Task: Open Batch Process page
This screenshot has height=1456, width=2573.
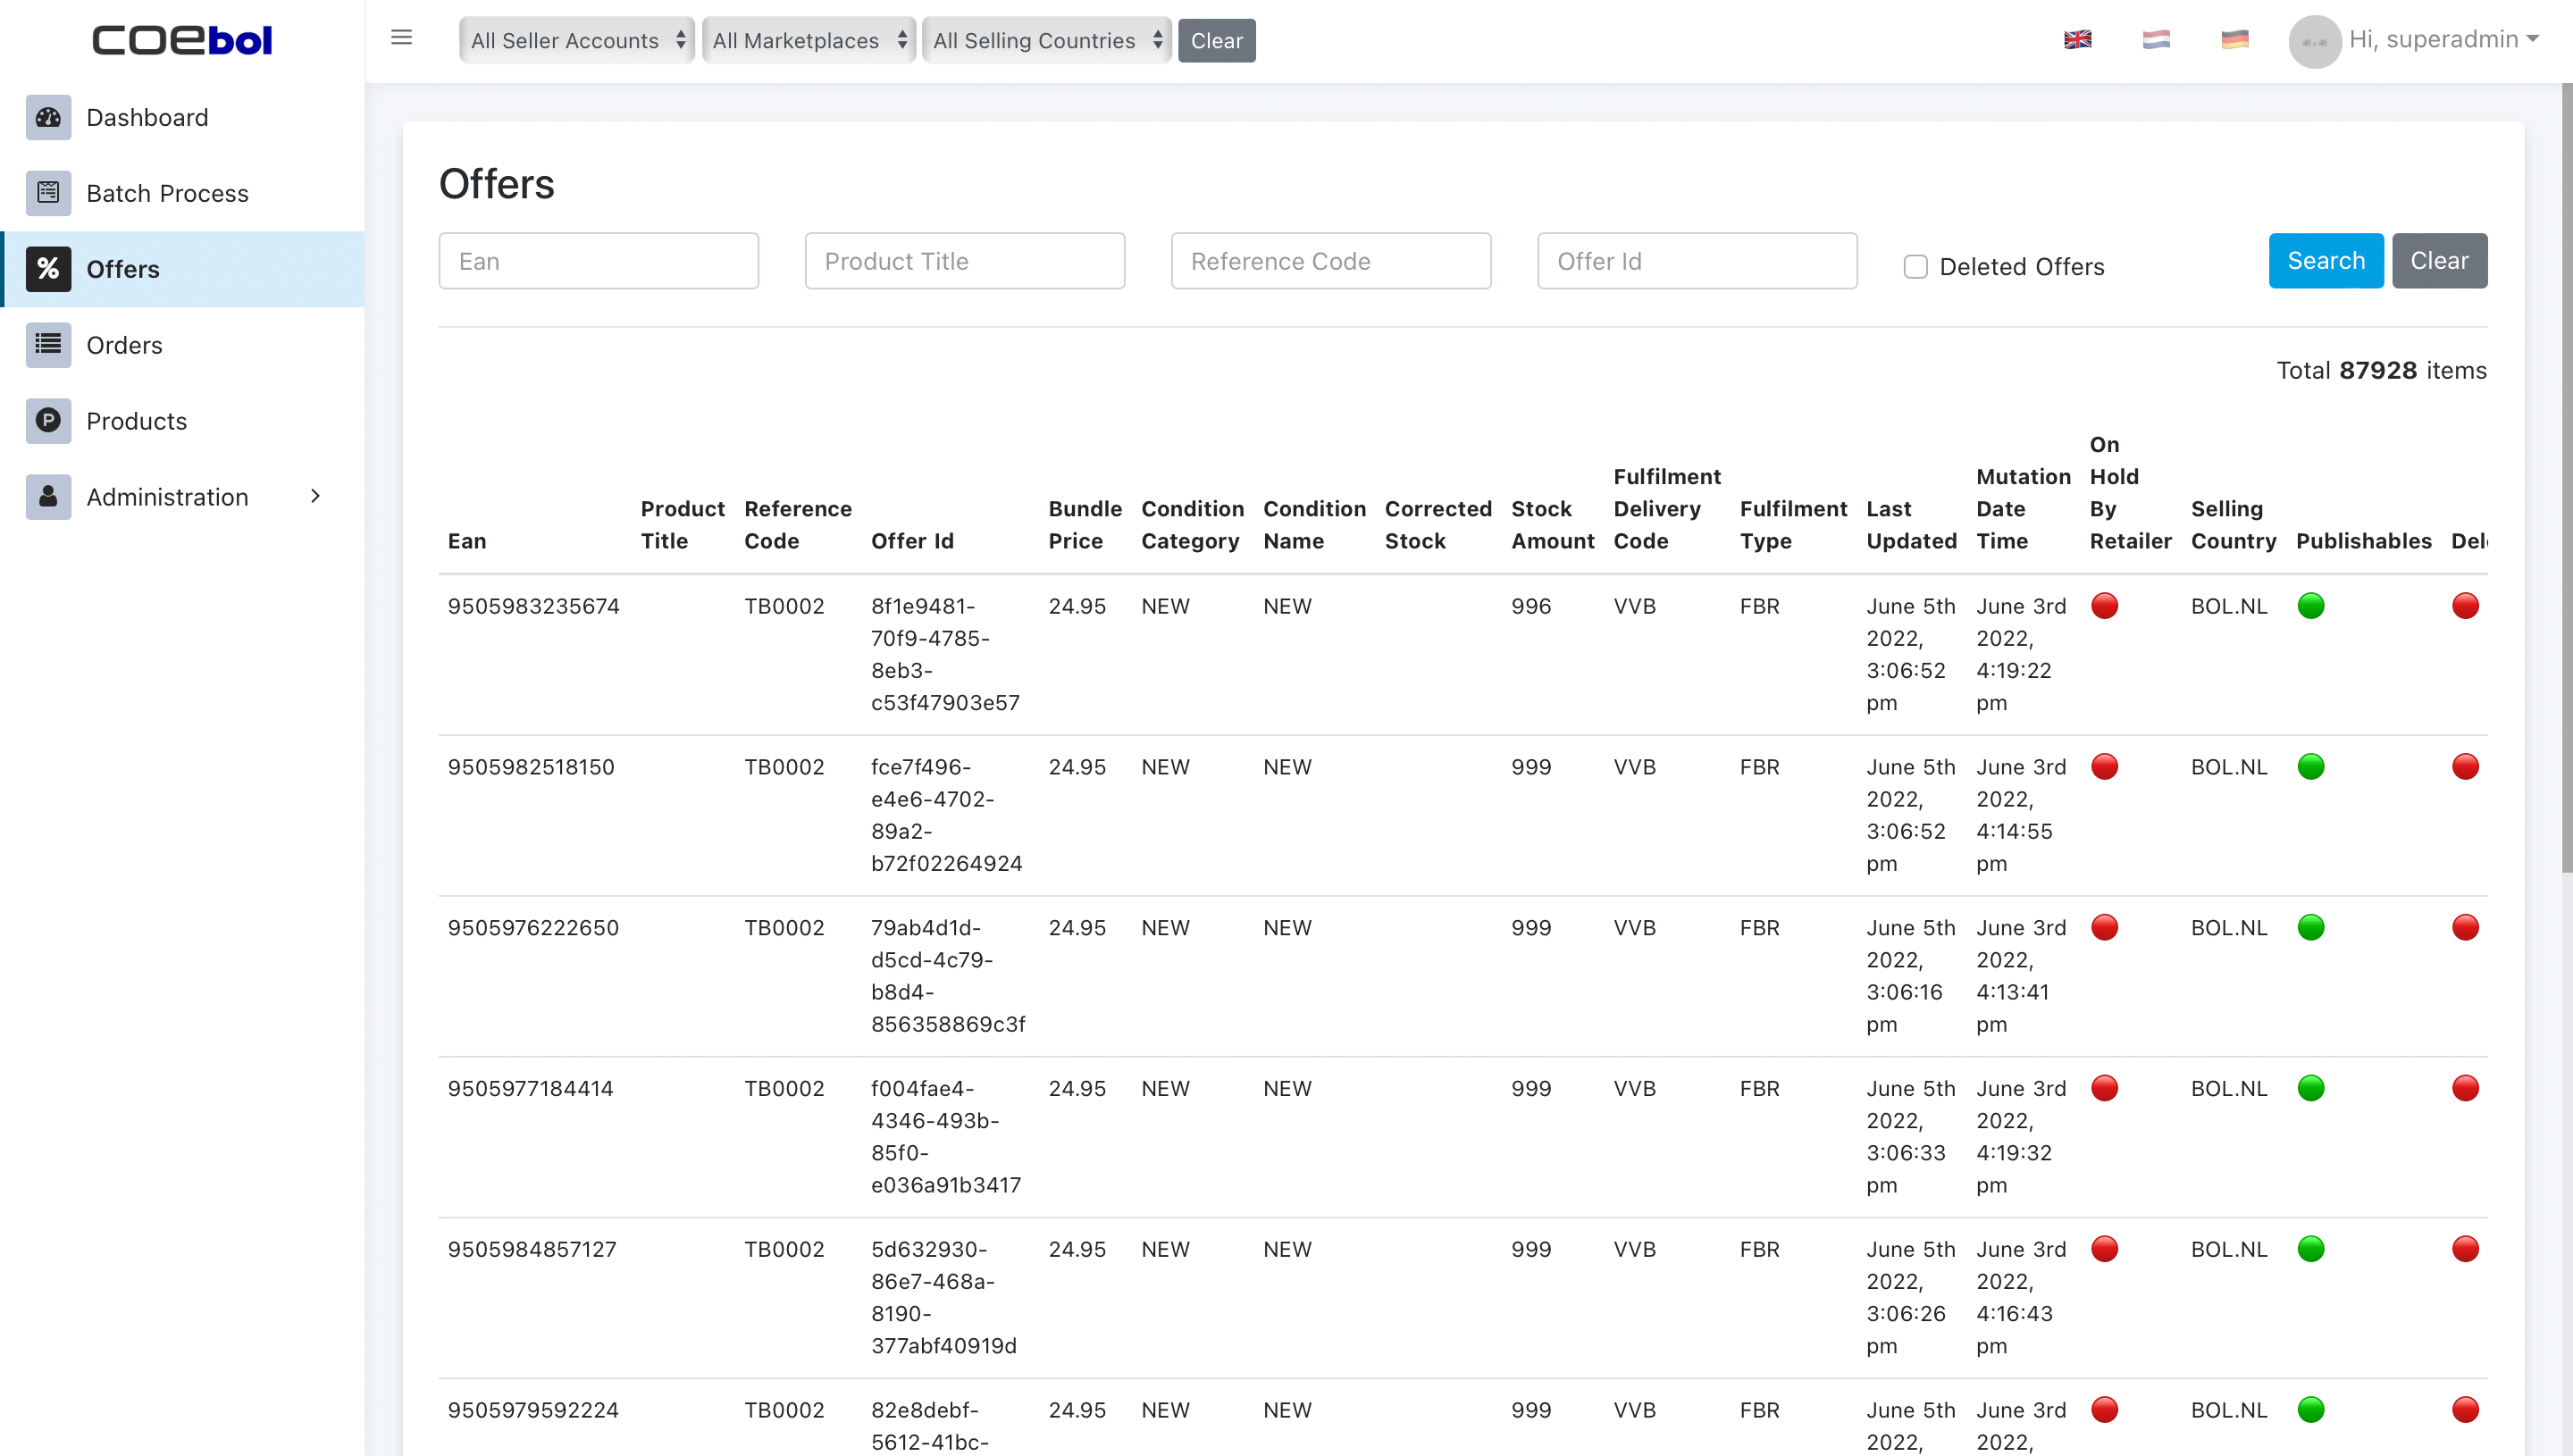Action: [182, 193]
